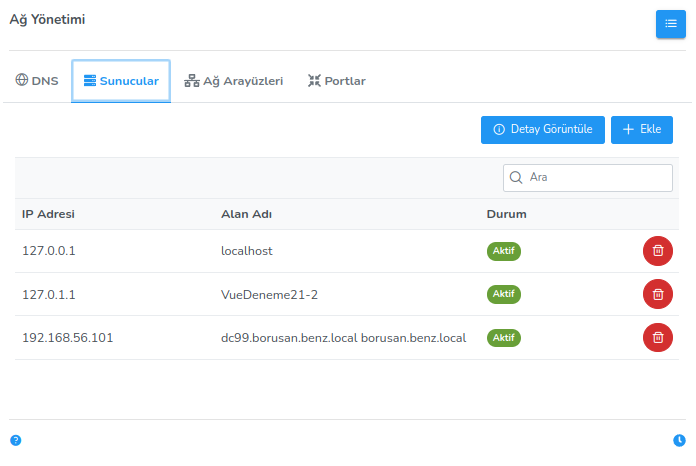The image size is (696, 466).
Task: Click the clock icon at bottom right
Action: (679, 440)
